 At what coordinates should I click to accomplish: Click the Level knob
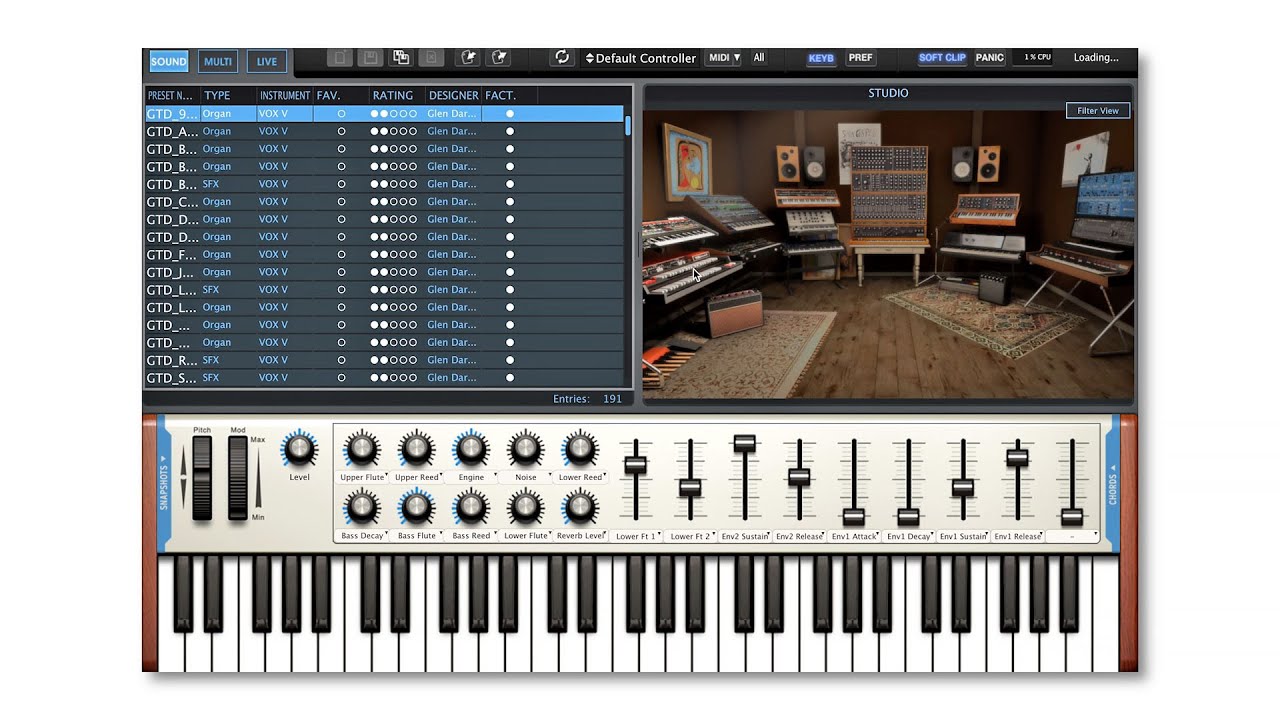click(x=299, y=451)
